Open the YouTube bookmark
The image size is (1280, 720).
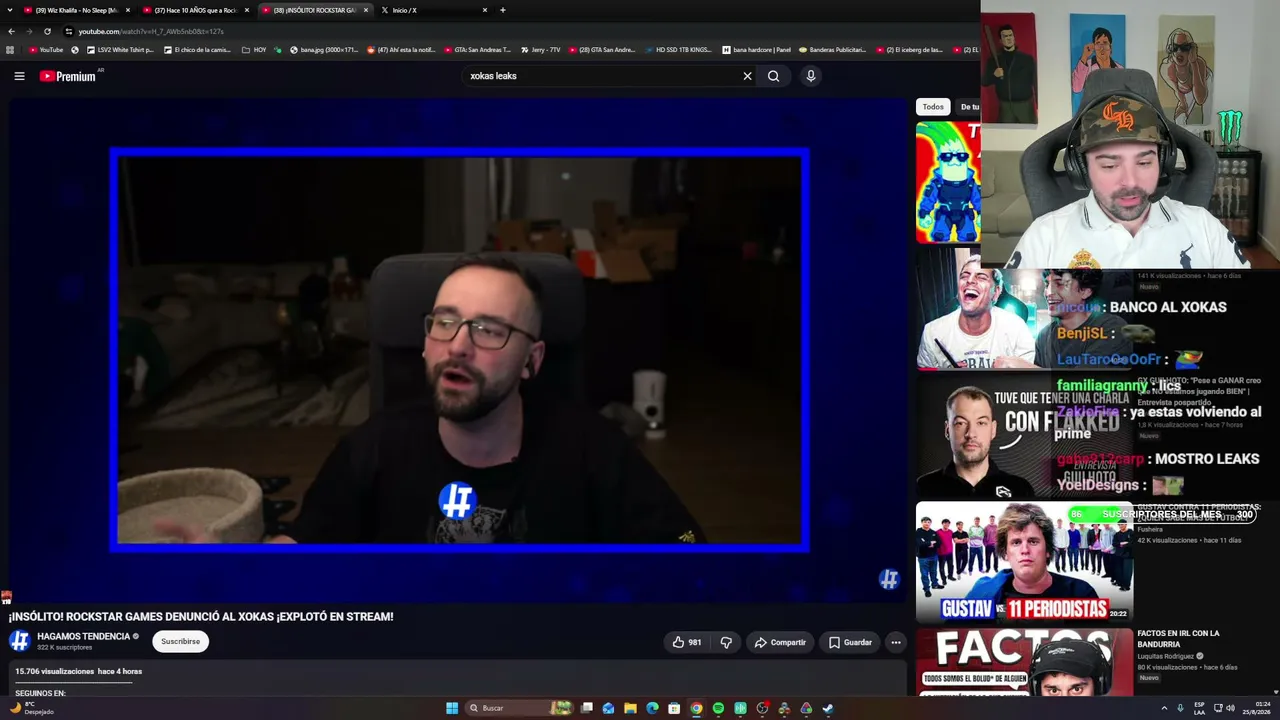(46, 49)
